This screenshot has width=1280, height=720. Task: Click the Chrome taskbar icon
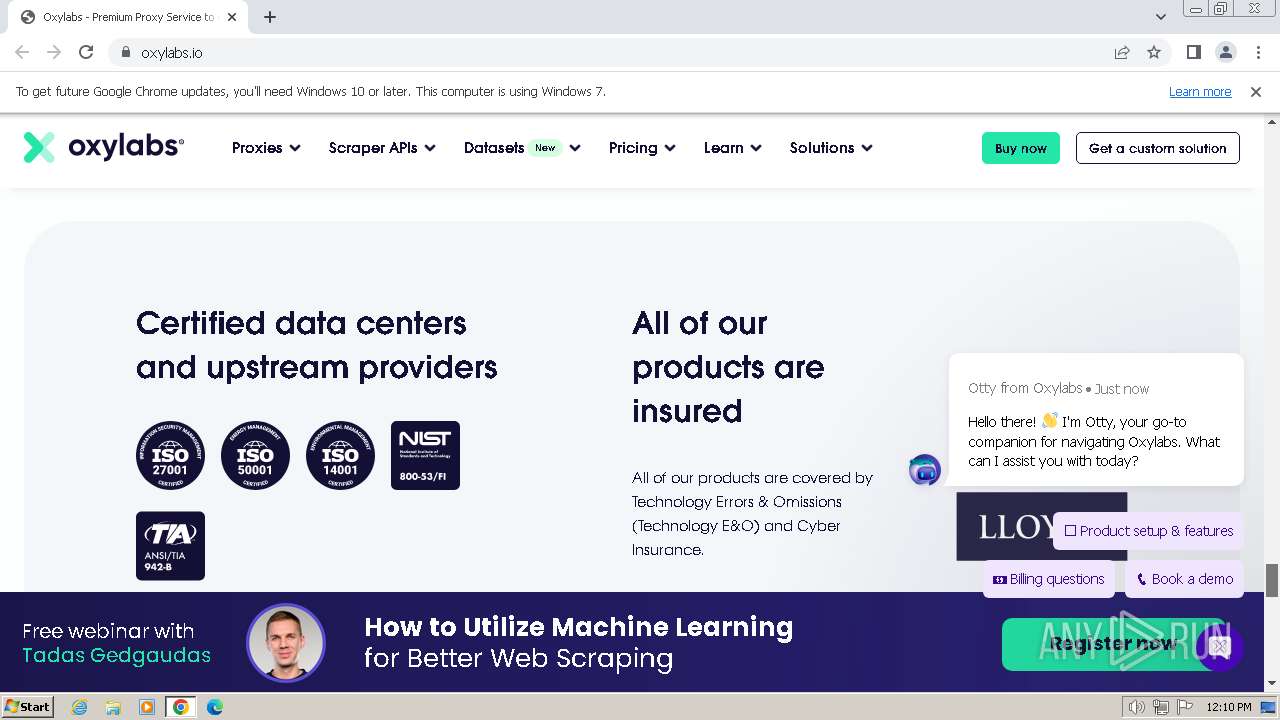click(181, 707)
